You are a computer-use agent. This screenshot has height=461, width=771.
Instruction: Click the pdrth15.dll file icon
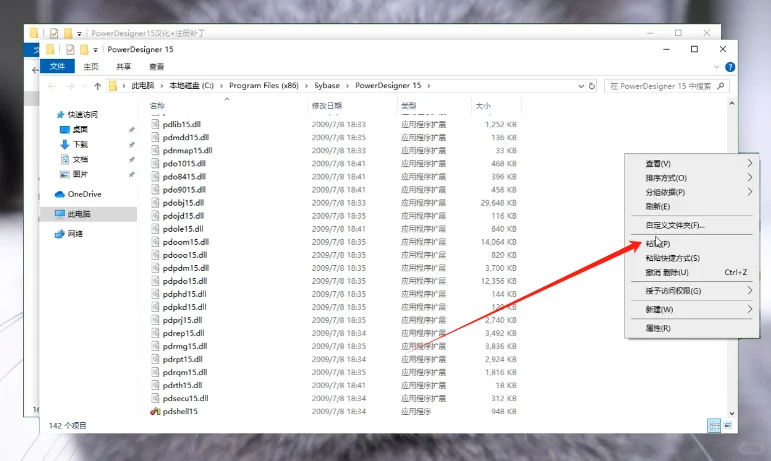155,385
